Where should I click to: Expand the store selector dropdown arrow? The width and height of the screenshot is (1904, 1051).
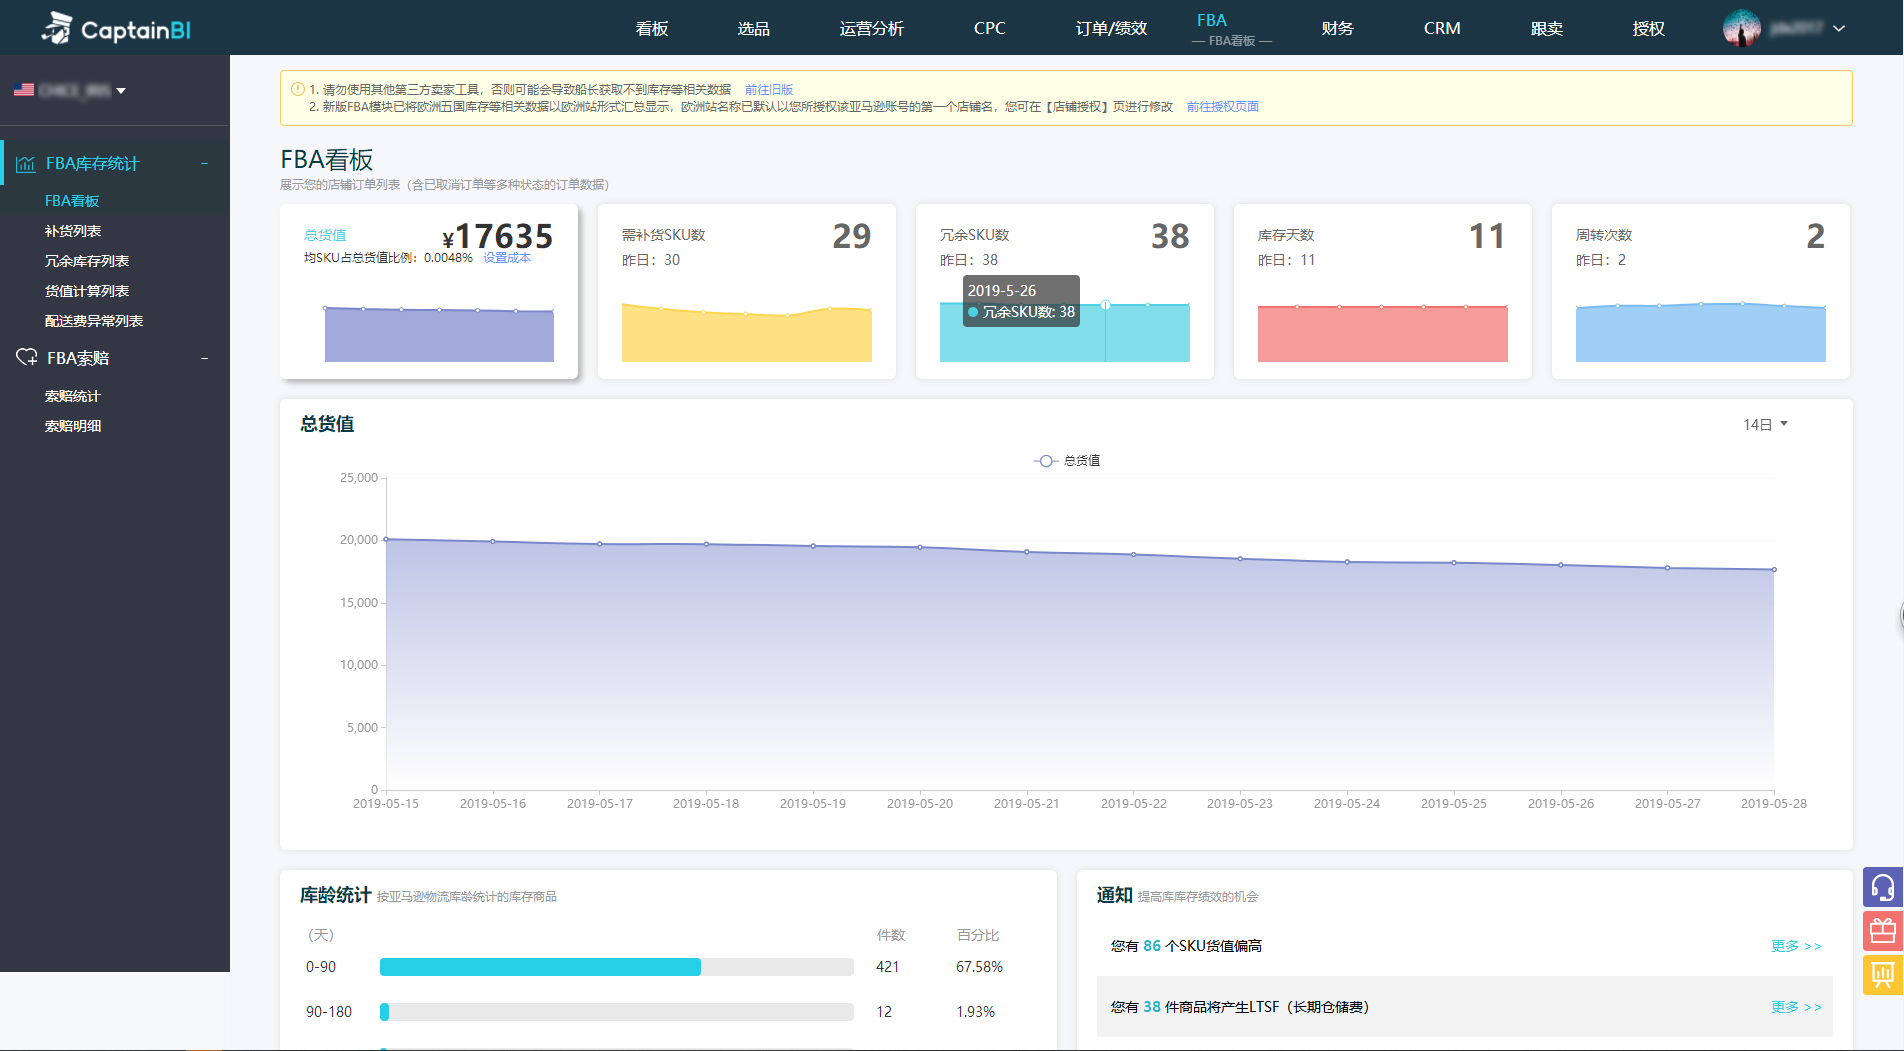[x=121, y=91]
